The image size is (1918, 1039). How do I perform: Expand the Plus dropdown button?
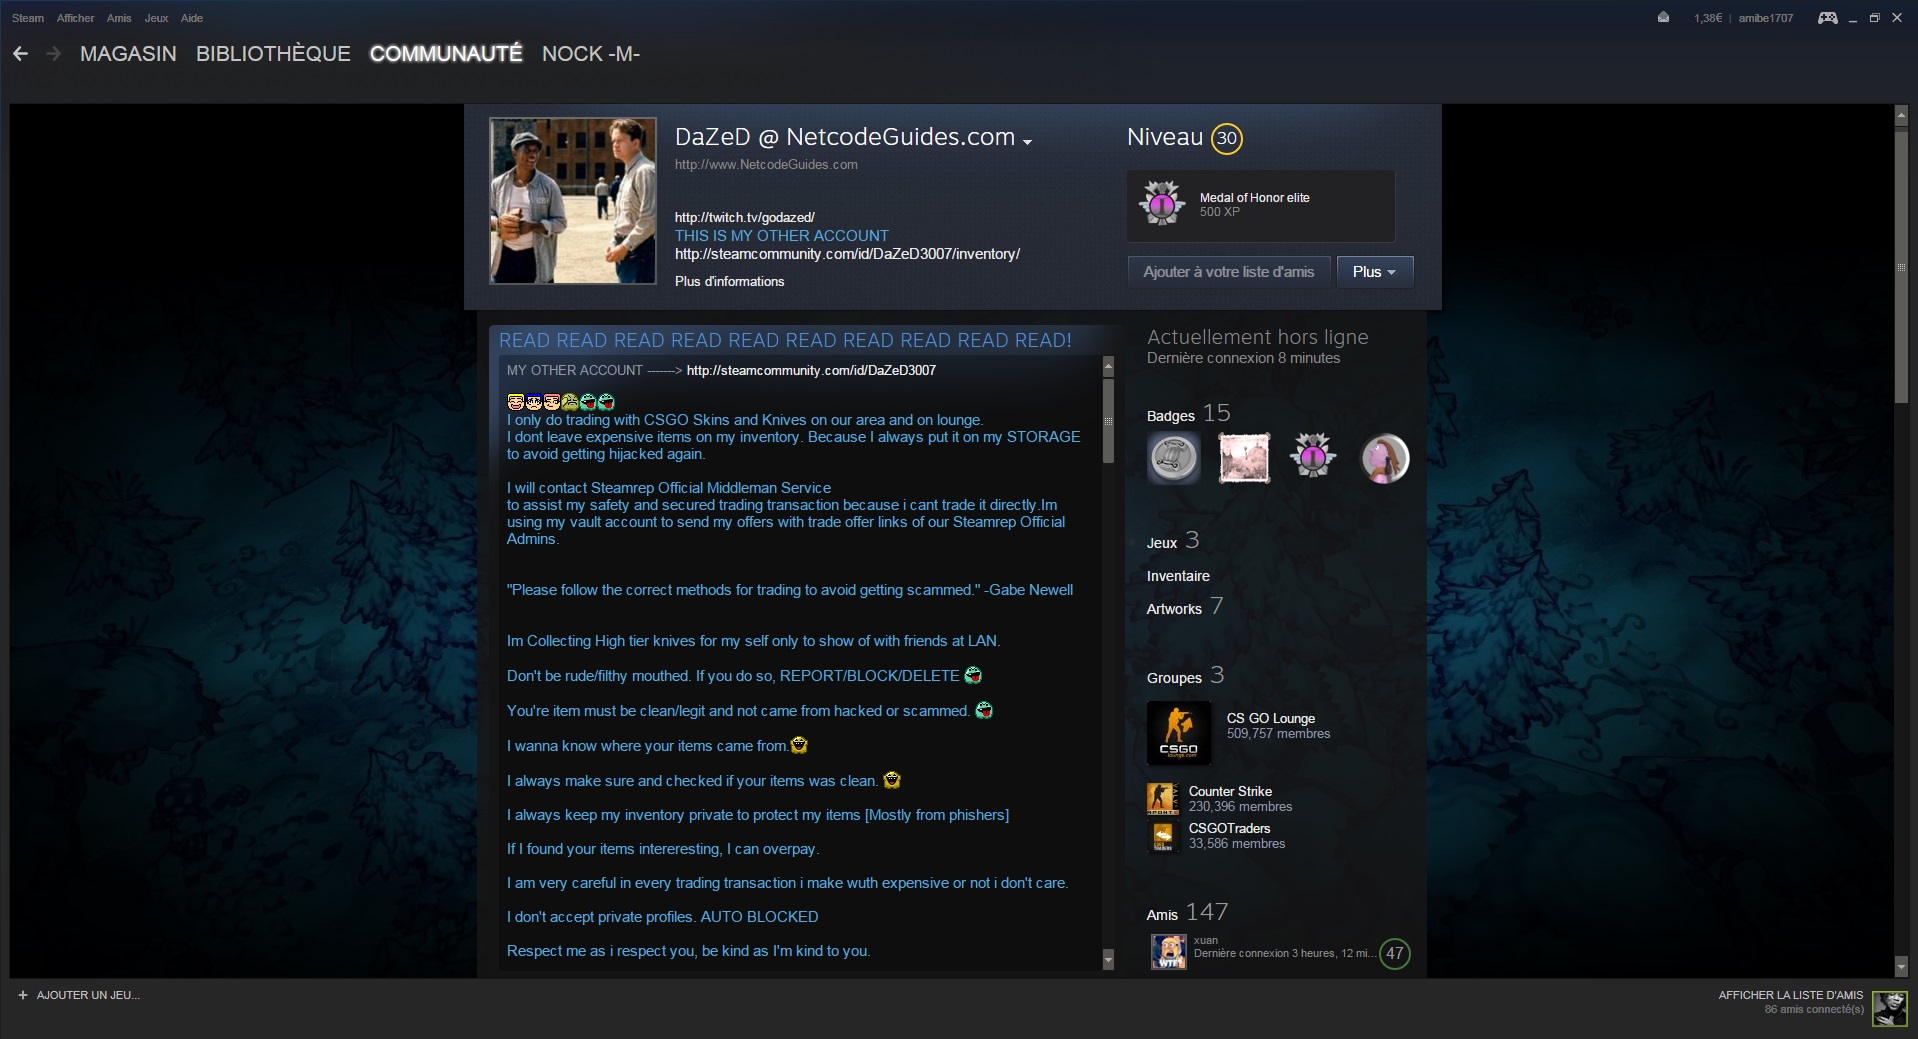pos(1374,272)
